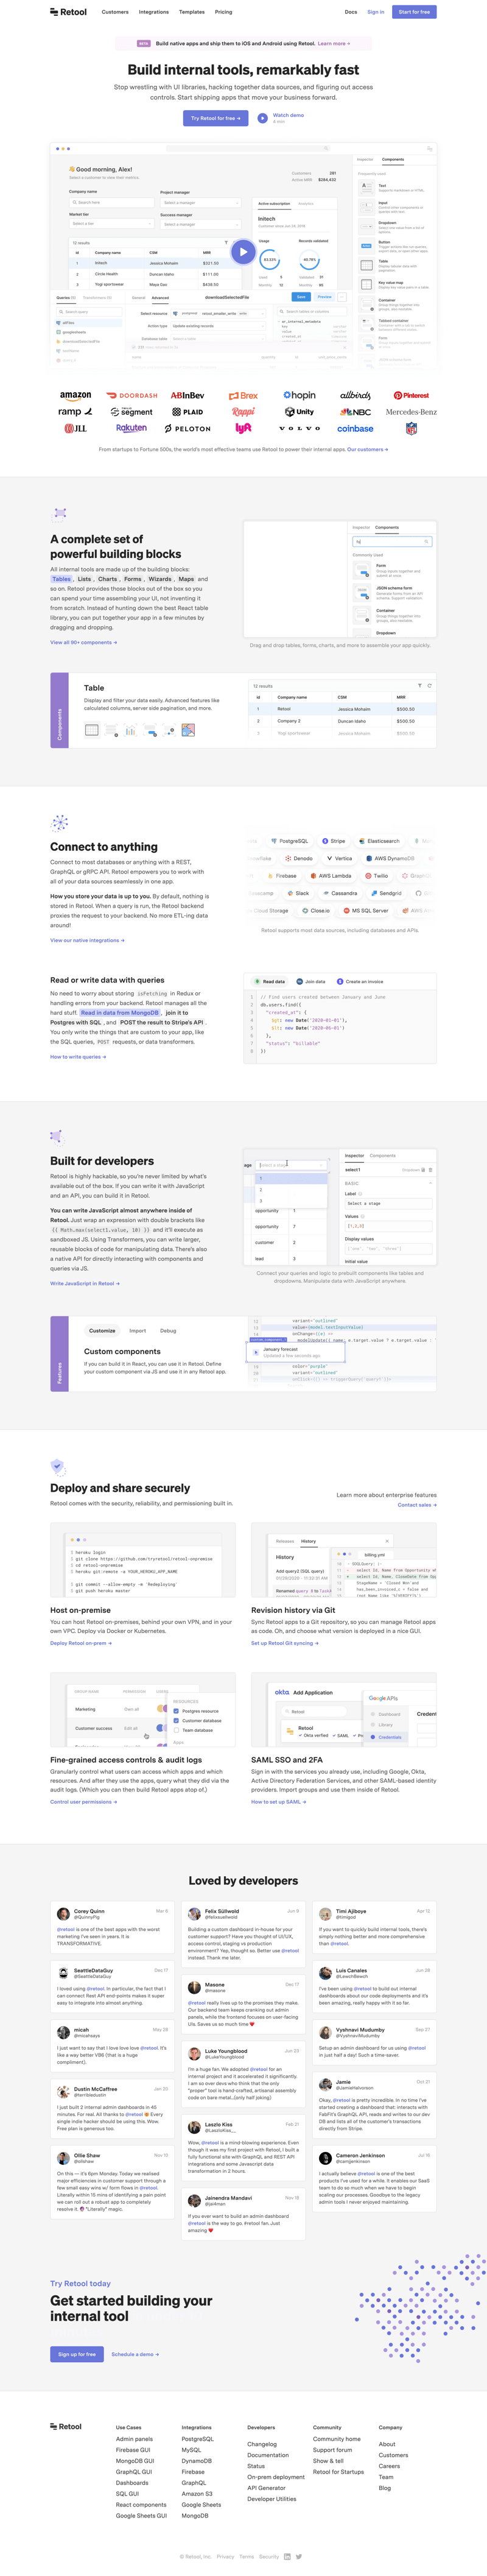
Task: Play the demo video in the hero image
Action: [x=243, y=251]
